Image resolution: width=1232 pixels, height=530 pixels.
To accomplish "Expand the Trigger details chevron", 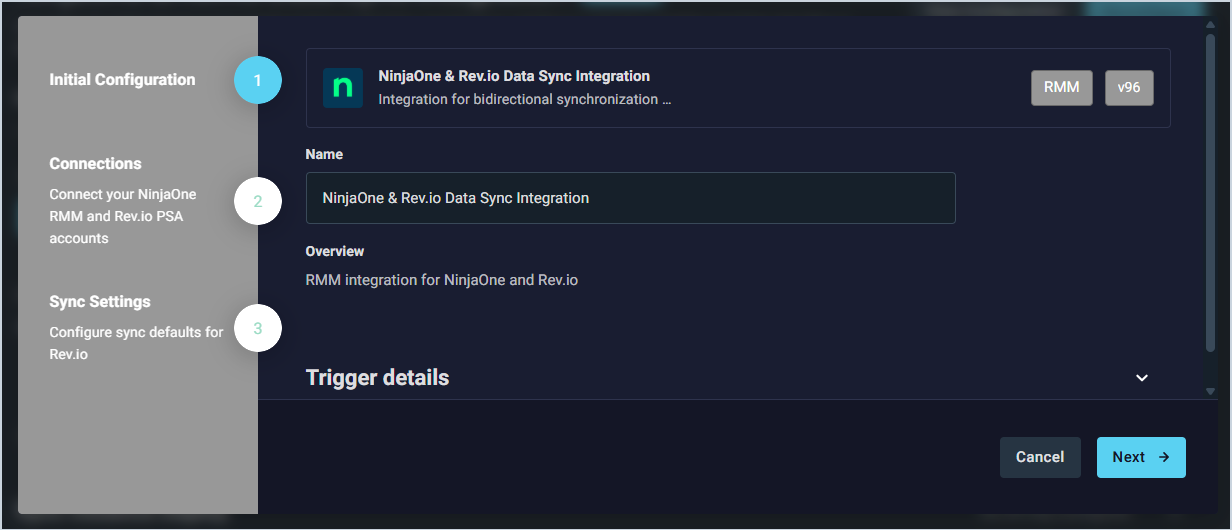I will 1142,378.
